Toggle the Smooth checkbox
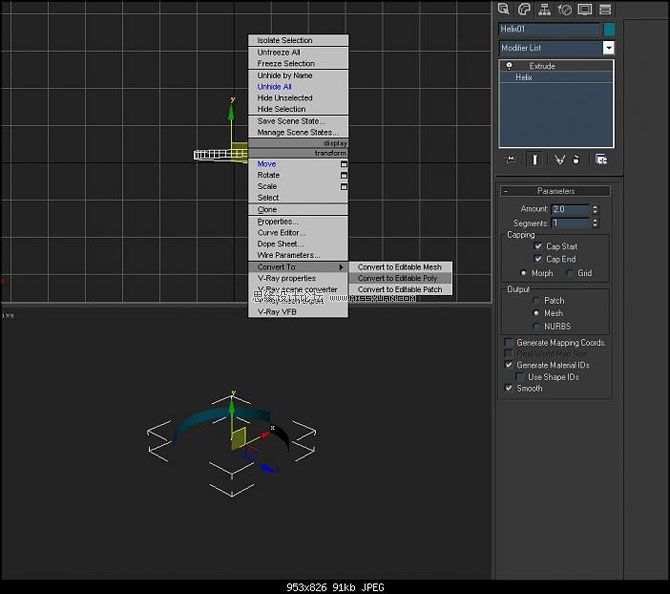This screenshot has height=594, width=670. 508,388
